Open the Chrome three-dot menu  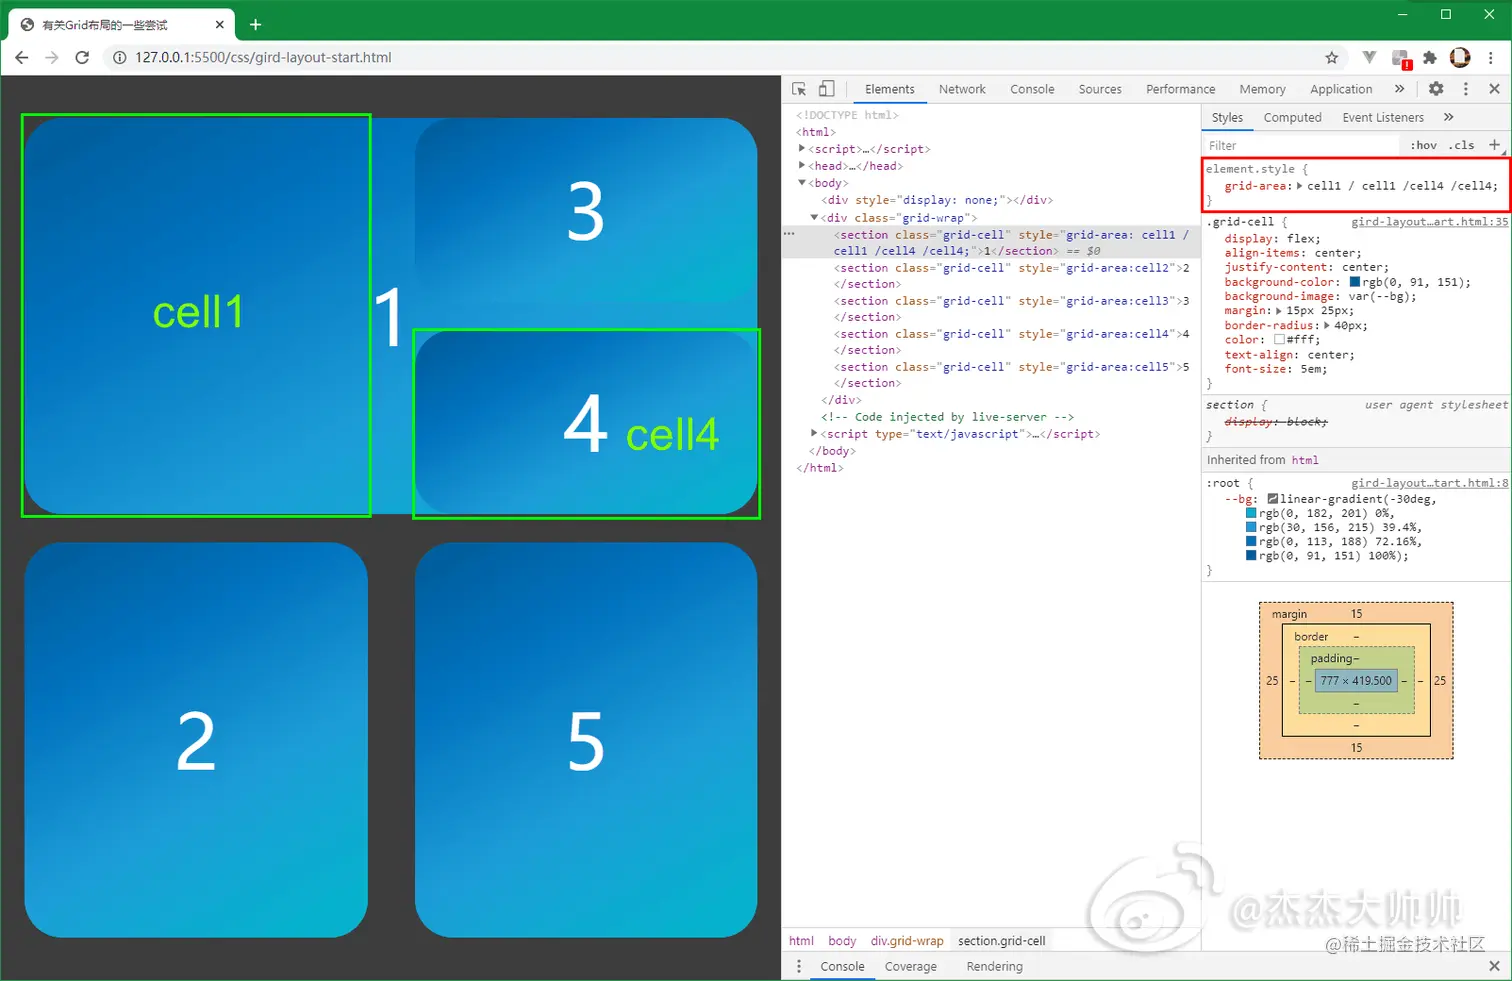(x=1490, y=58)
